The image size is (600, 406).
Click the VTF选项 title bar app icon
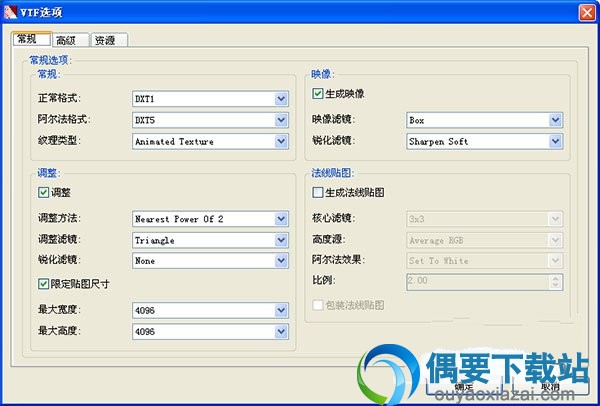(x=10, y=12)
